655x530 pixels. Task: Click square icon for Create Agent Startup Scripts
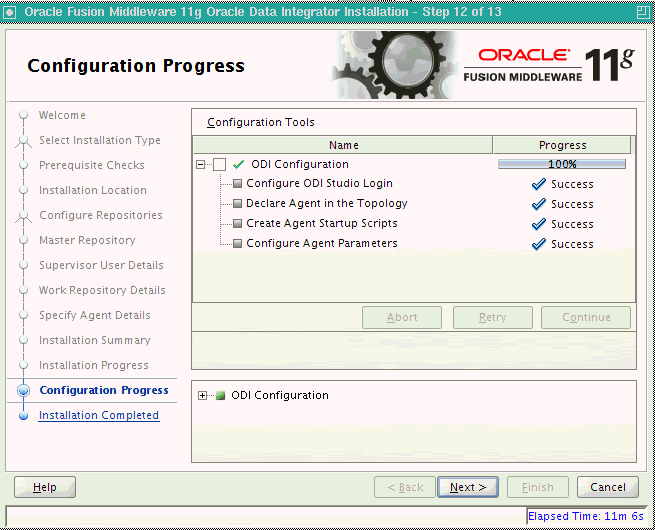pos(237,223)
